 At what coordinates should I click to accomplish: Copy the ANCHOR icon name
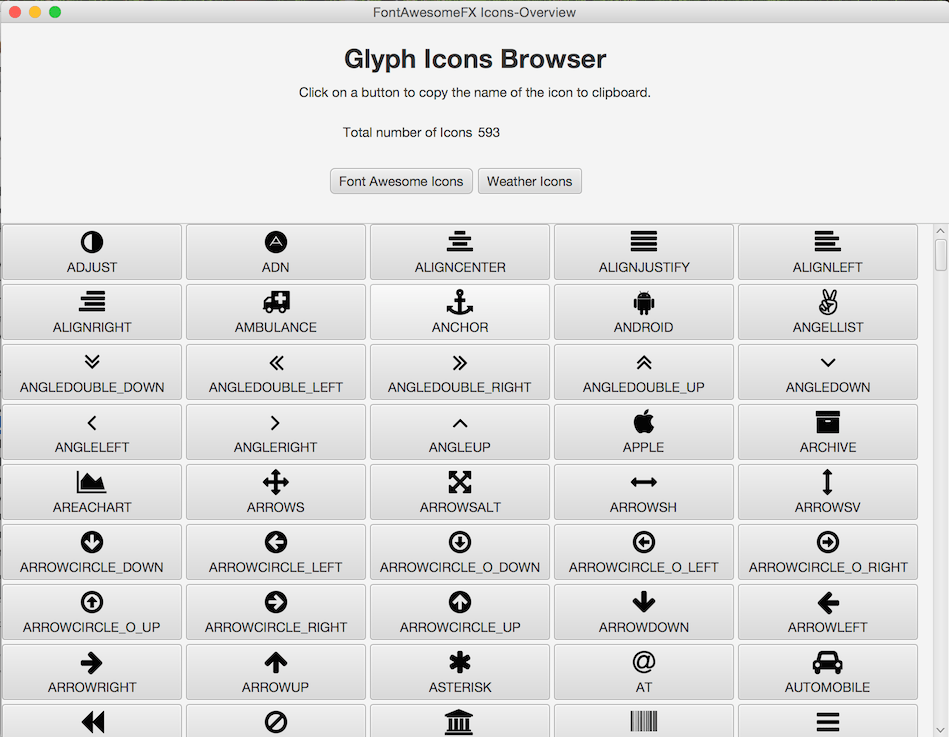coord(460,312)
